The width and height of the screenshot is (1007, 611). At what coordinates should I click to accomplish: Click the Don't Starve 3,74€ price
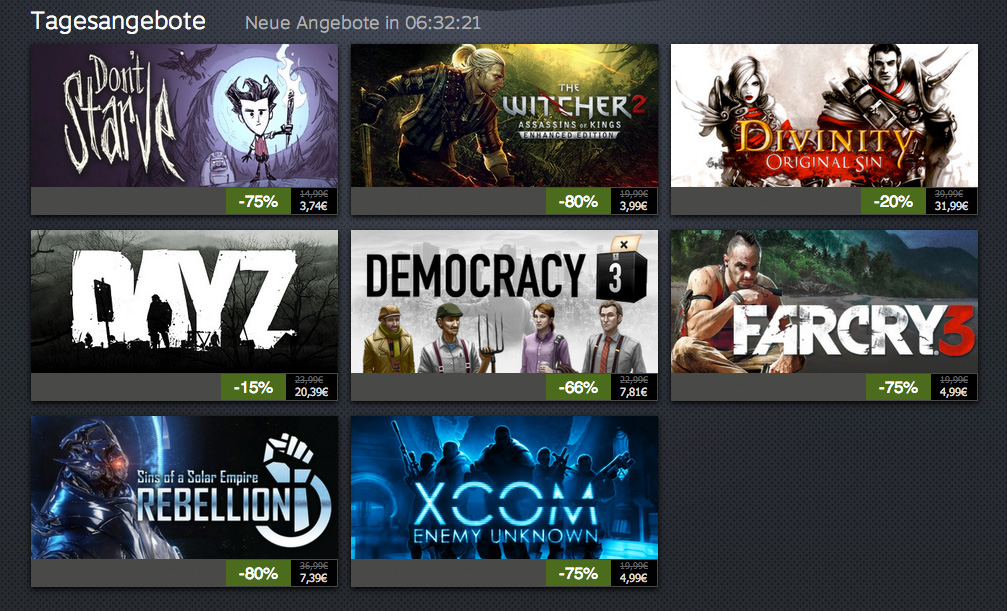[313, 206]
